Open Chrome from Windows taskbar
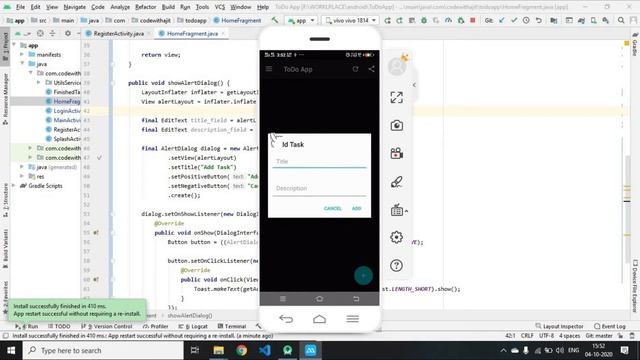 point(241,350)
